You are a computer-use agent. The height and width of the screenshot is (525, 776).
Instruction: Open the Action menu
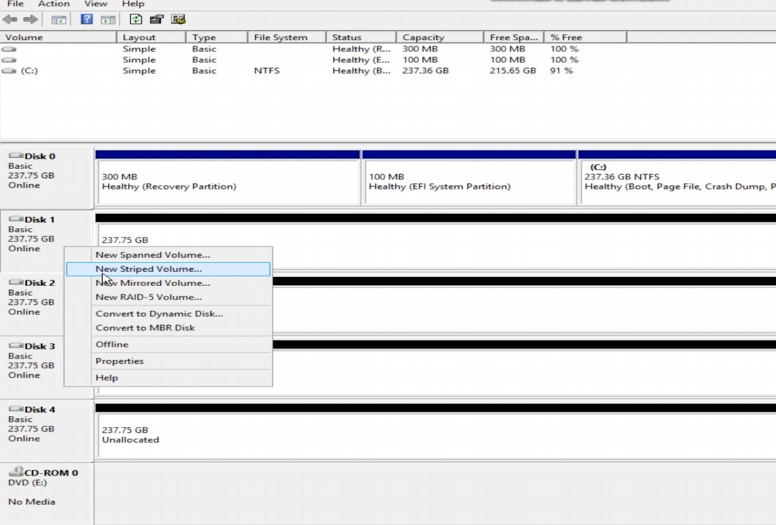point(54,4)
